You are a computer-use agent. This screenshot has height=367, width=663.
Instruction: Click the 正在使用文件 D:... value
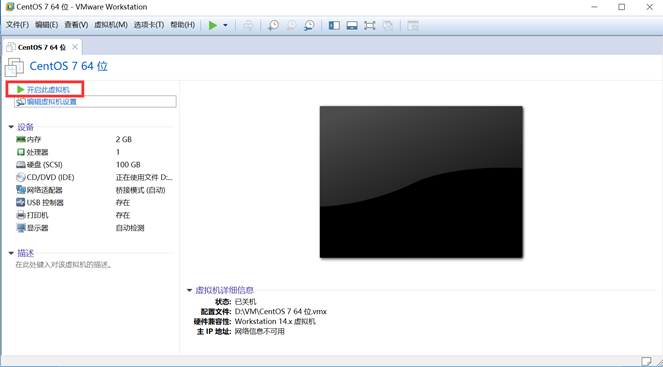click(144, 177)
